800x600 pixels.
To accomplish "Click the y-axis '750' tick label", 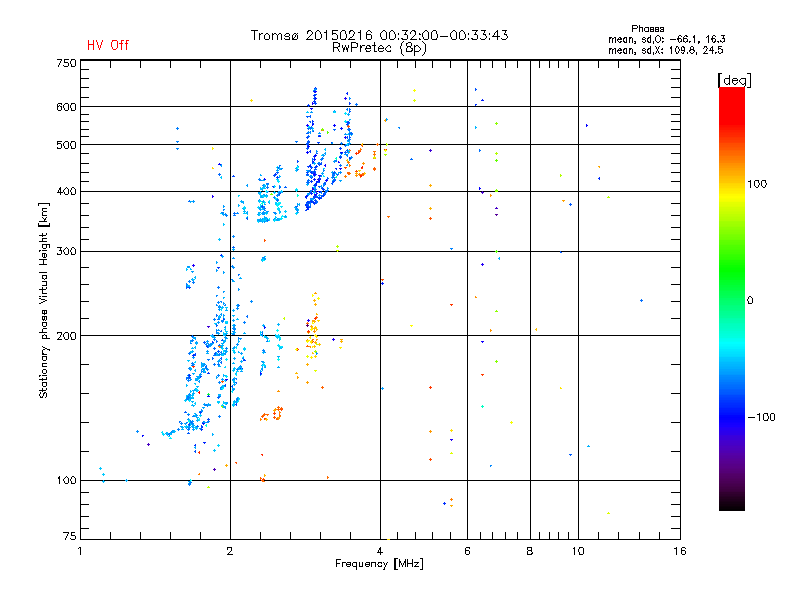I will (x=66, y=63).
